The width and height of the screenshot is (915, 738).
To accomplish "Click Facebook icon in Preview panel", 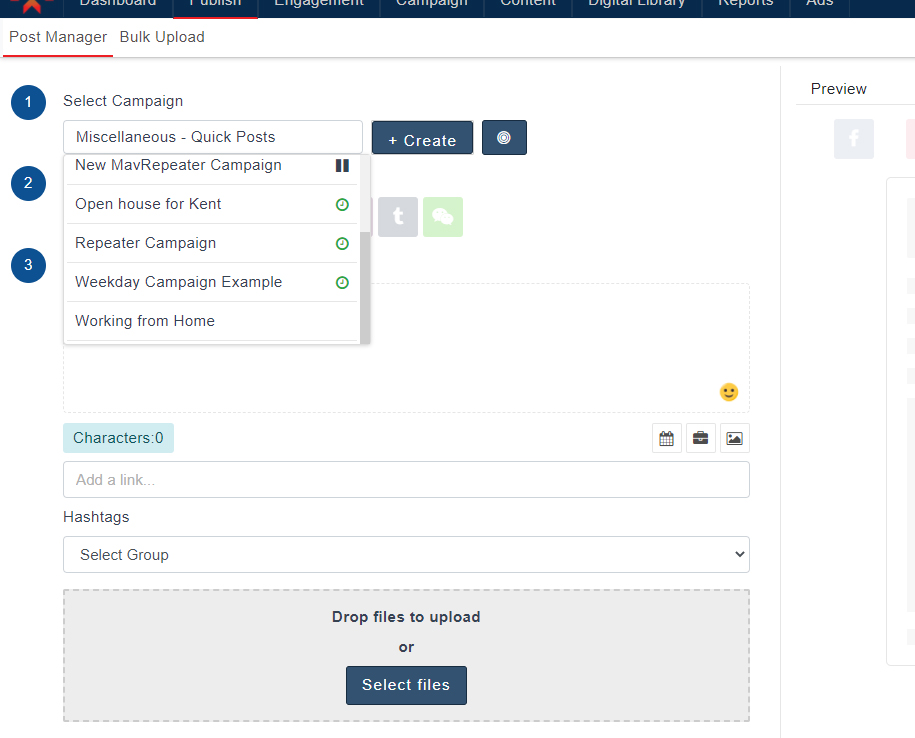I will click(x=853, y=139).
